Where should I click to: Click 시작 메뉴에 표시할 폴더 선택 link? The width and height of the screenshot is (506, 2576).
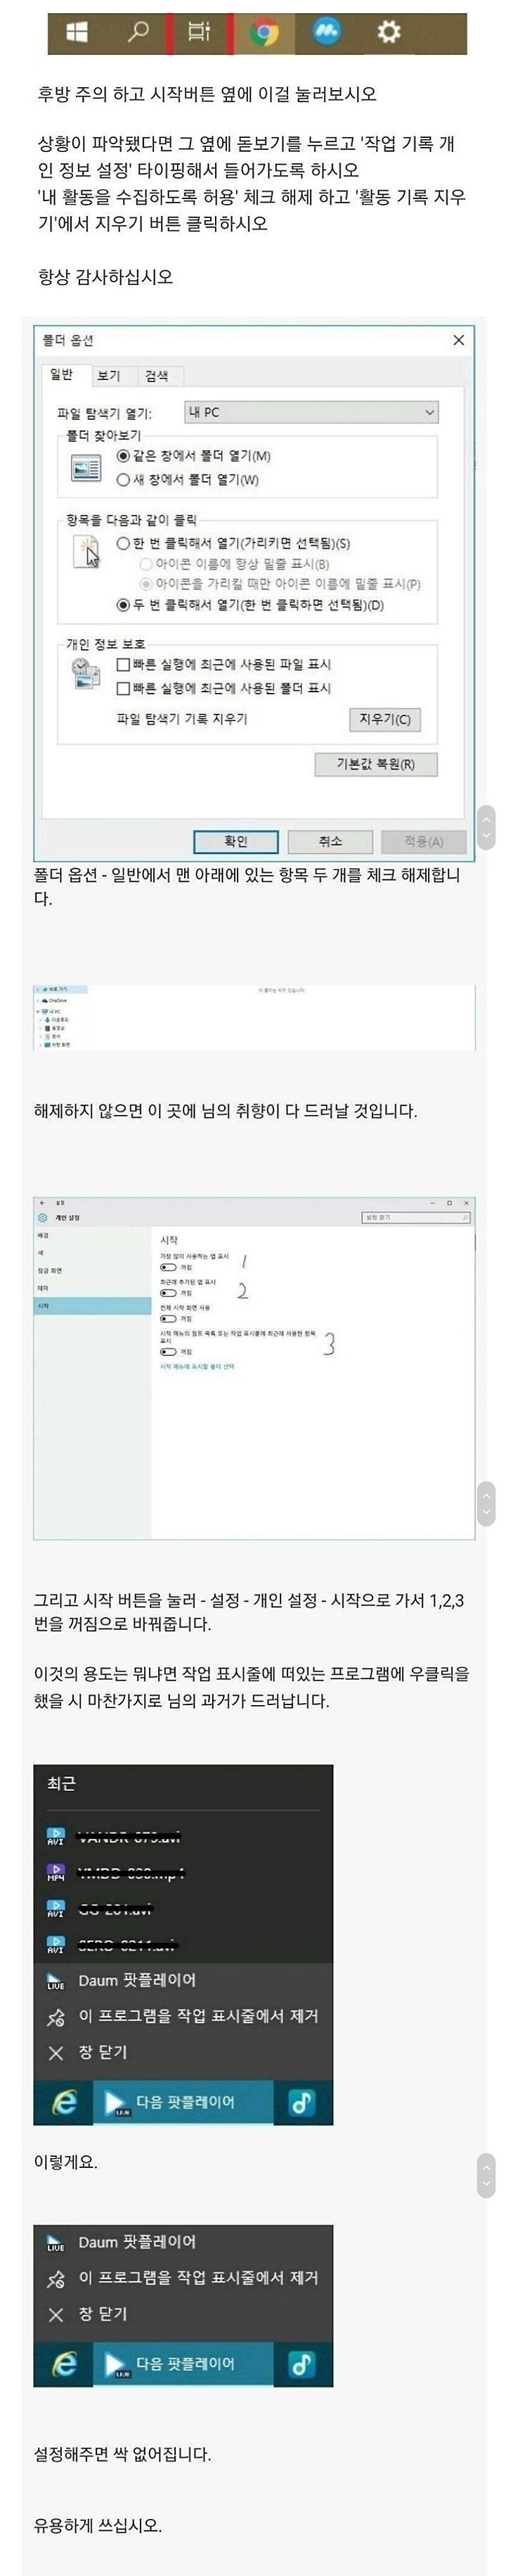[x=197, y=1366]
